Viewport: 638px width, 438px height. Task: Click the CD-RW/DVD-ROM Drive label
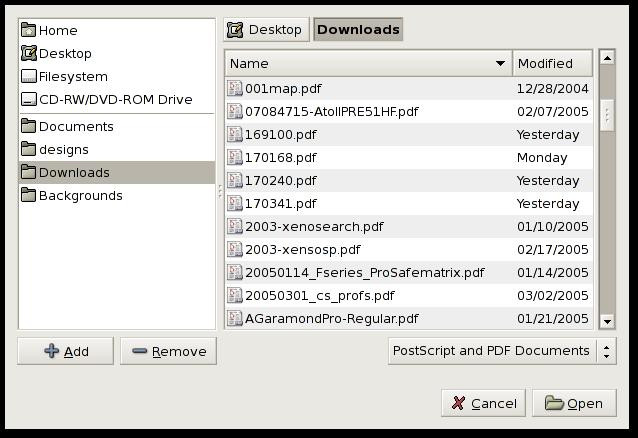tap(116, 99)
